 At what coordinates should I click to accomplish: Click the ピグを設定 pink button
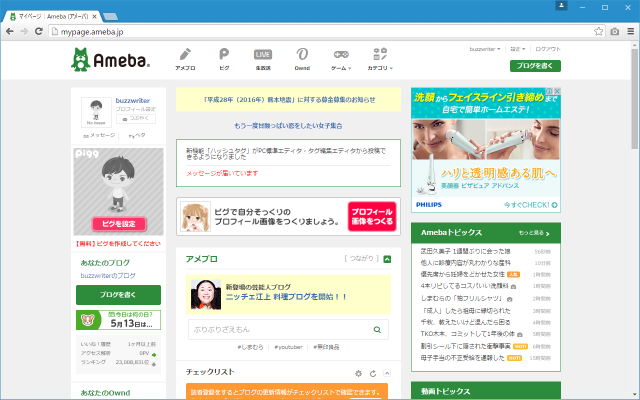119,224
